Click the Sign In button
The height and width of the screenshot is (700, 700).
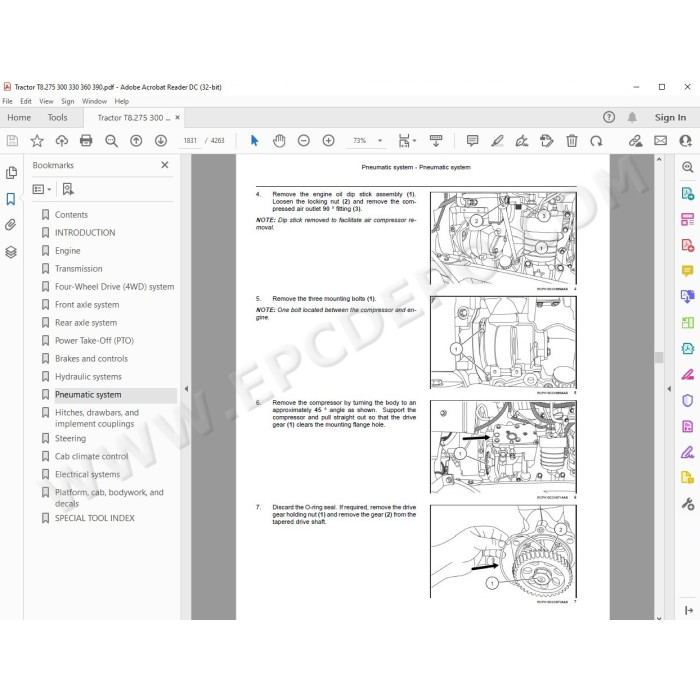coord(670,117)
